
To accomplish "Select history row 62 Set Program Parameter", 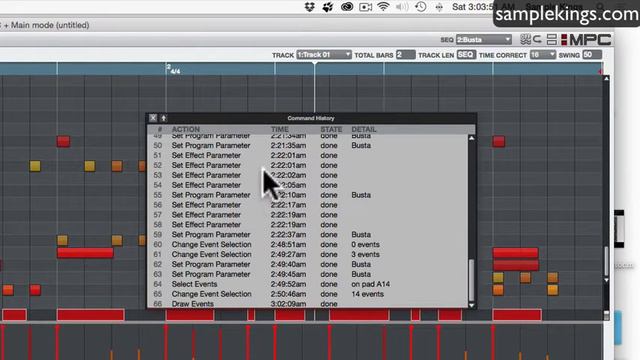I will [x=307, y=264].
